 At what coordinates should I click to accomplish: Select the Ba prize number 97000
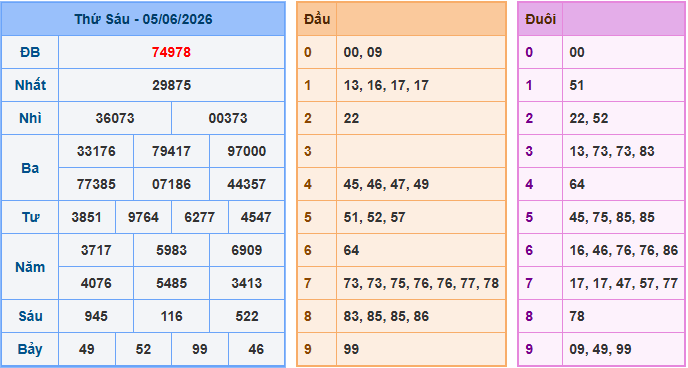247,151
